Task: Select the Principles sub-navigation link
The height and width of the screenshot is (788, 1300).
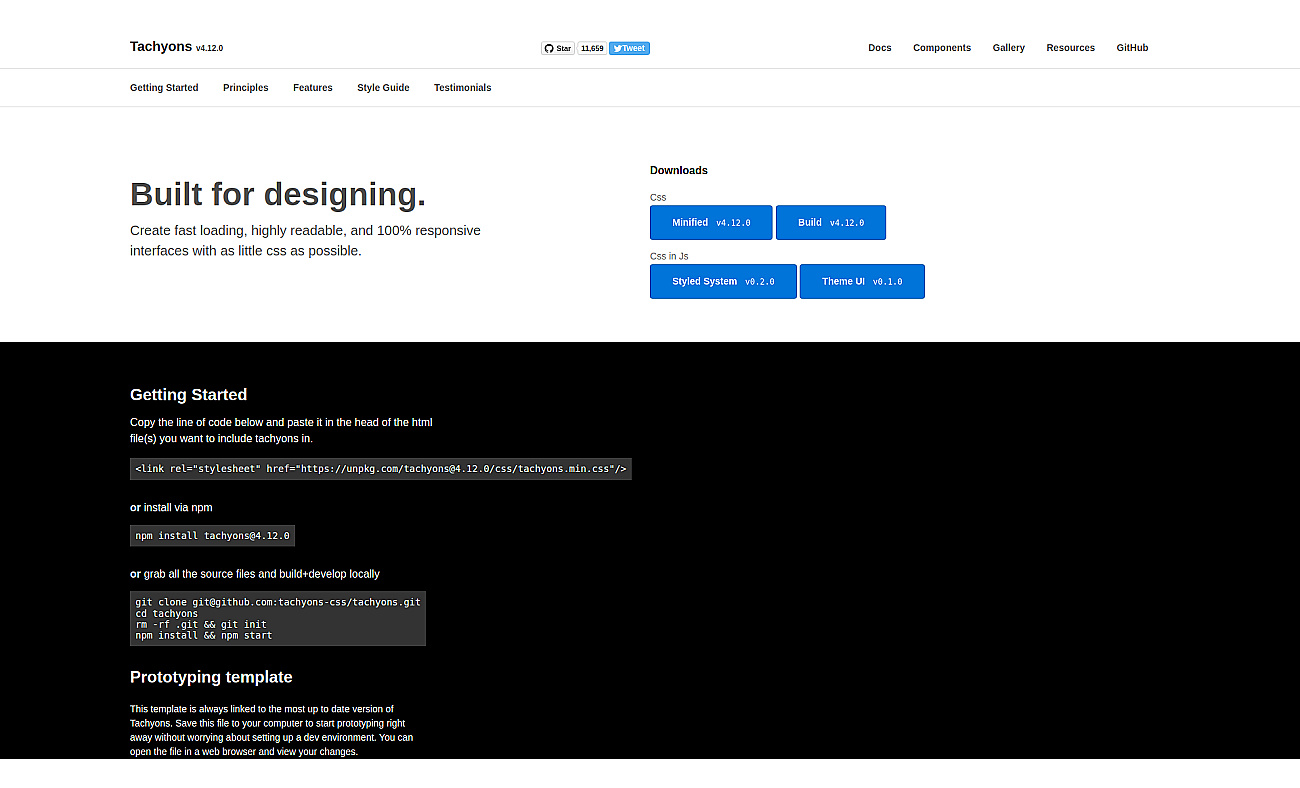Action: point(246,88)
